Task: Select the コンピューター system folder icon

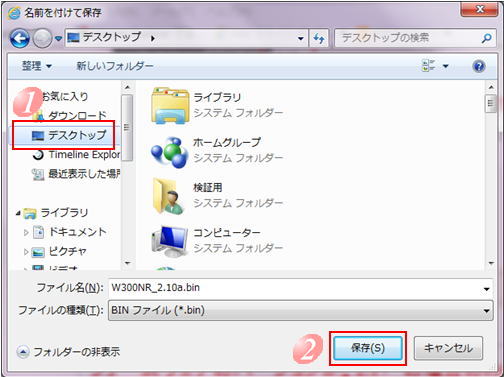Action: point(169,241)
